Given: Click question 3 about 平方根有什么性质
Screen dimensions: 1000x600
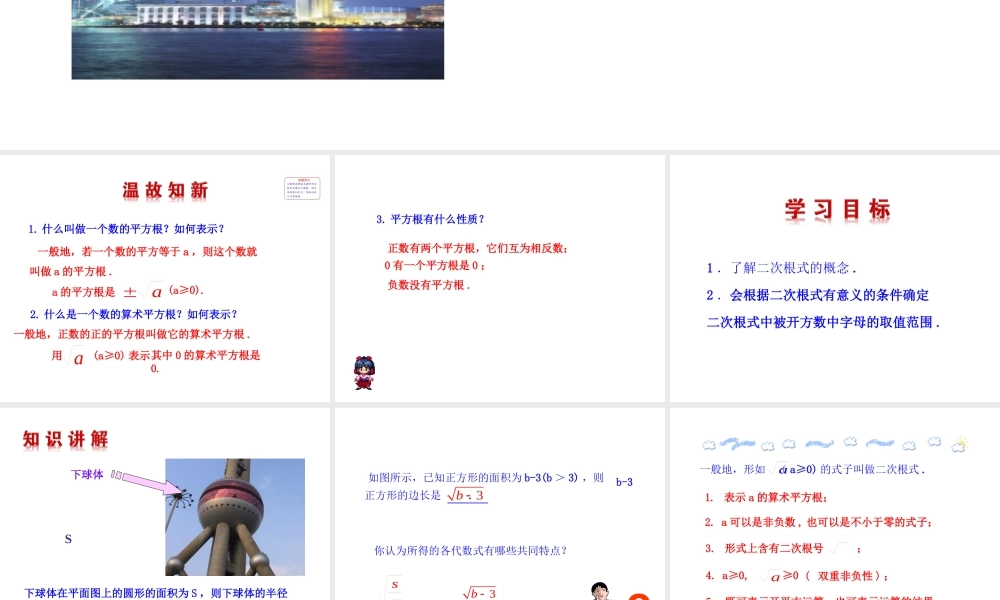Looking at the screenshot, I should coord(430,219).
